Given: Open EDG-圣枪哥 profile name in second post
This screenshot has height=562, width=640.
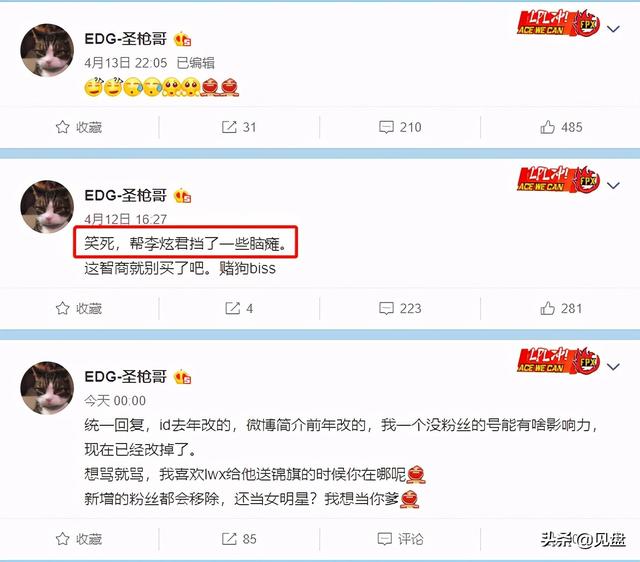Looking at the screenshot, I should [x=125, y=195].
